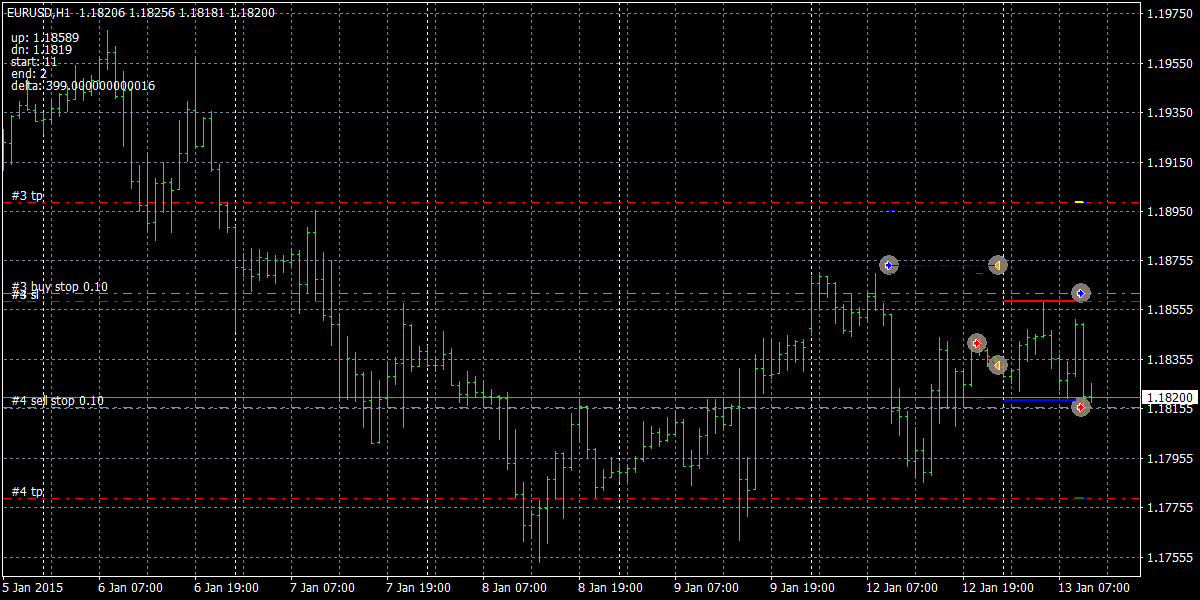Click the '7 Jan 07:00' time axis label
1200x600 pixels.
click(323, 588)
